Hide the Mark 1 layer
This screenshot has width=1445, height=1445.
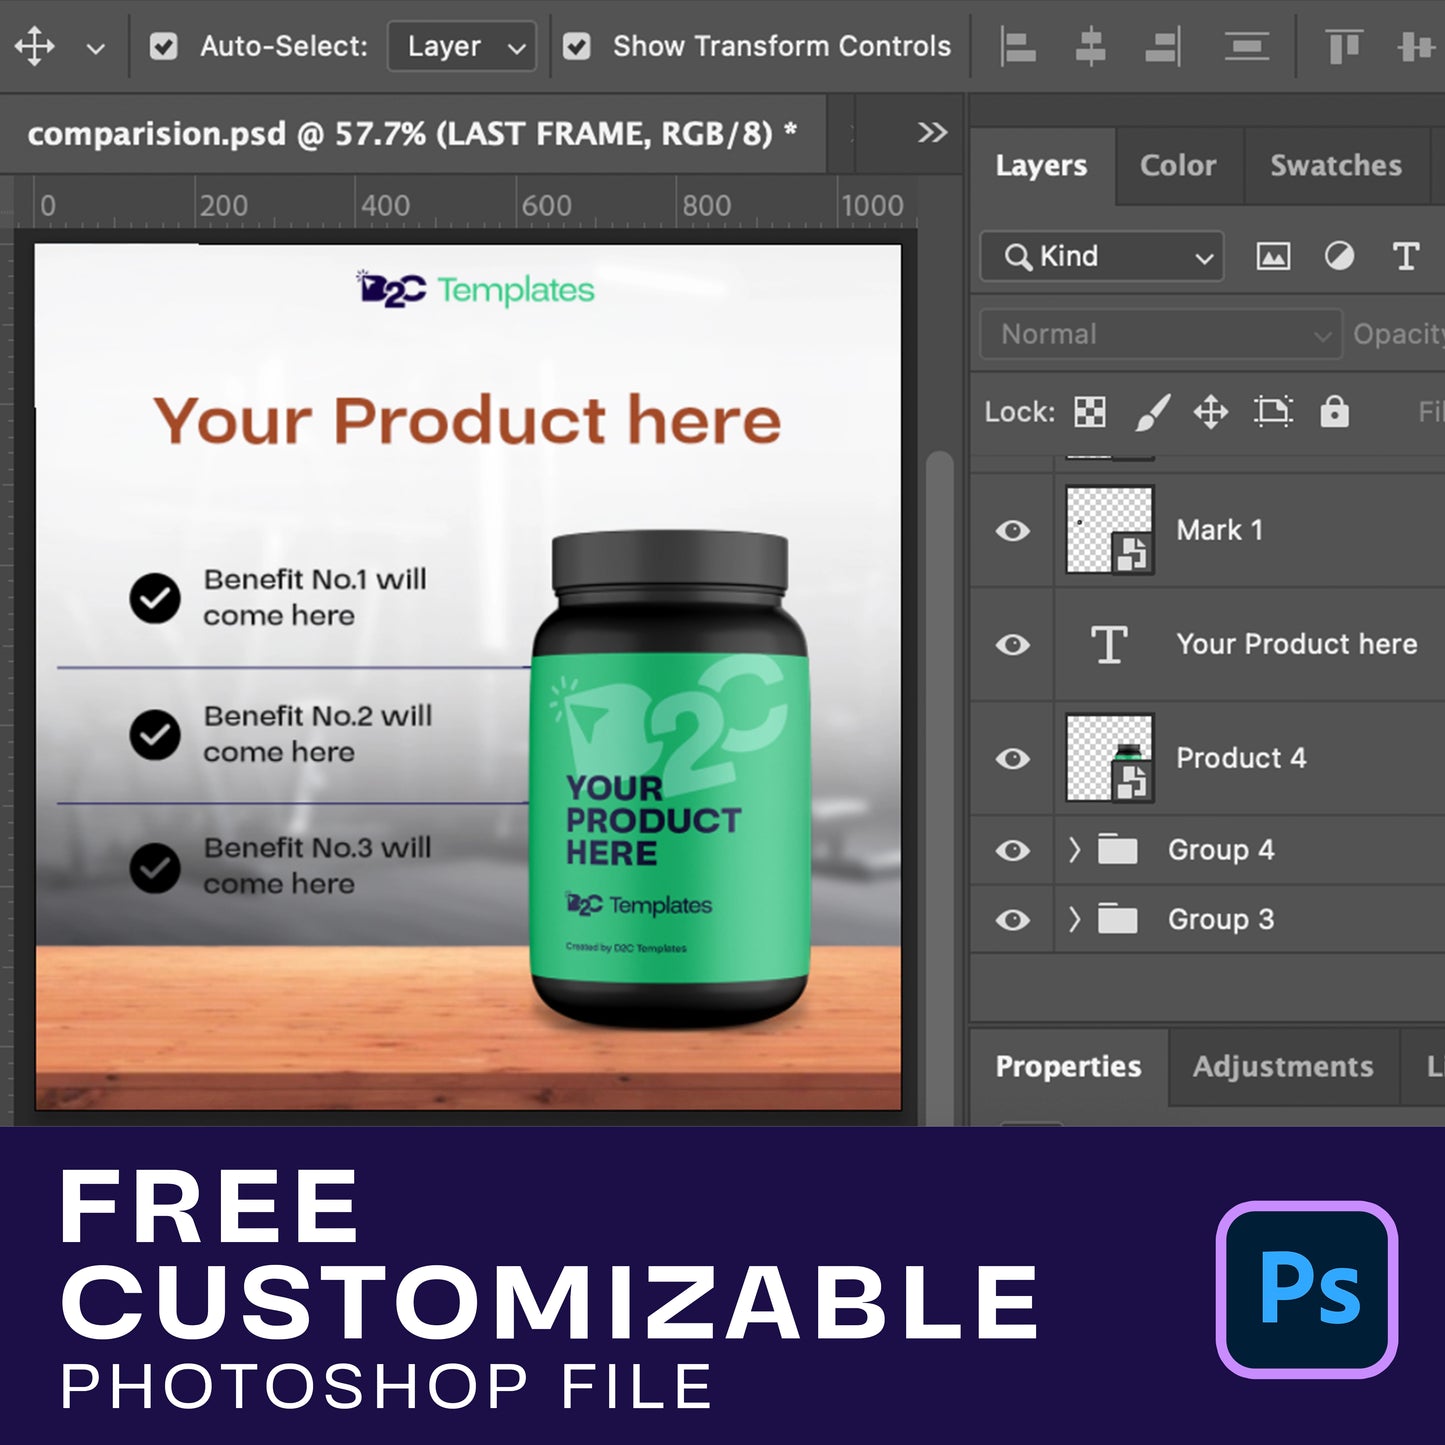(x=1012, y=530)
